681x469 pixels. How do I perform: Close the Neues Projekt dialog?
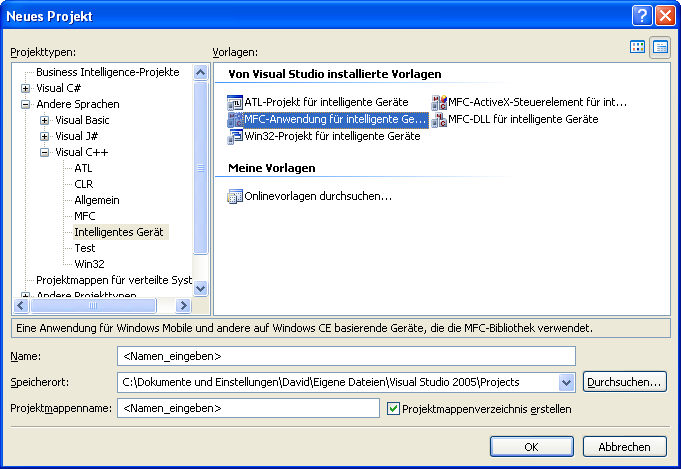pyautogui.click(x=665, y=16)
